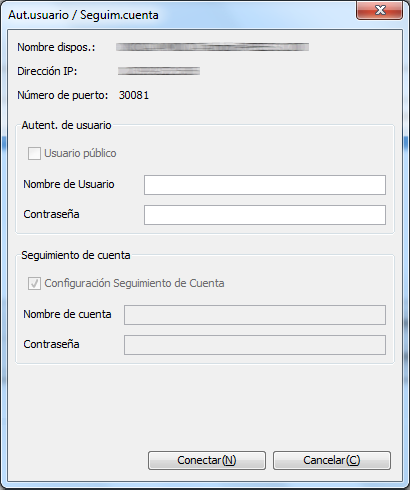Click the Cancelar(C) button
The image size is (410, 490).
point(332,460)
